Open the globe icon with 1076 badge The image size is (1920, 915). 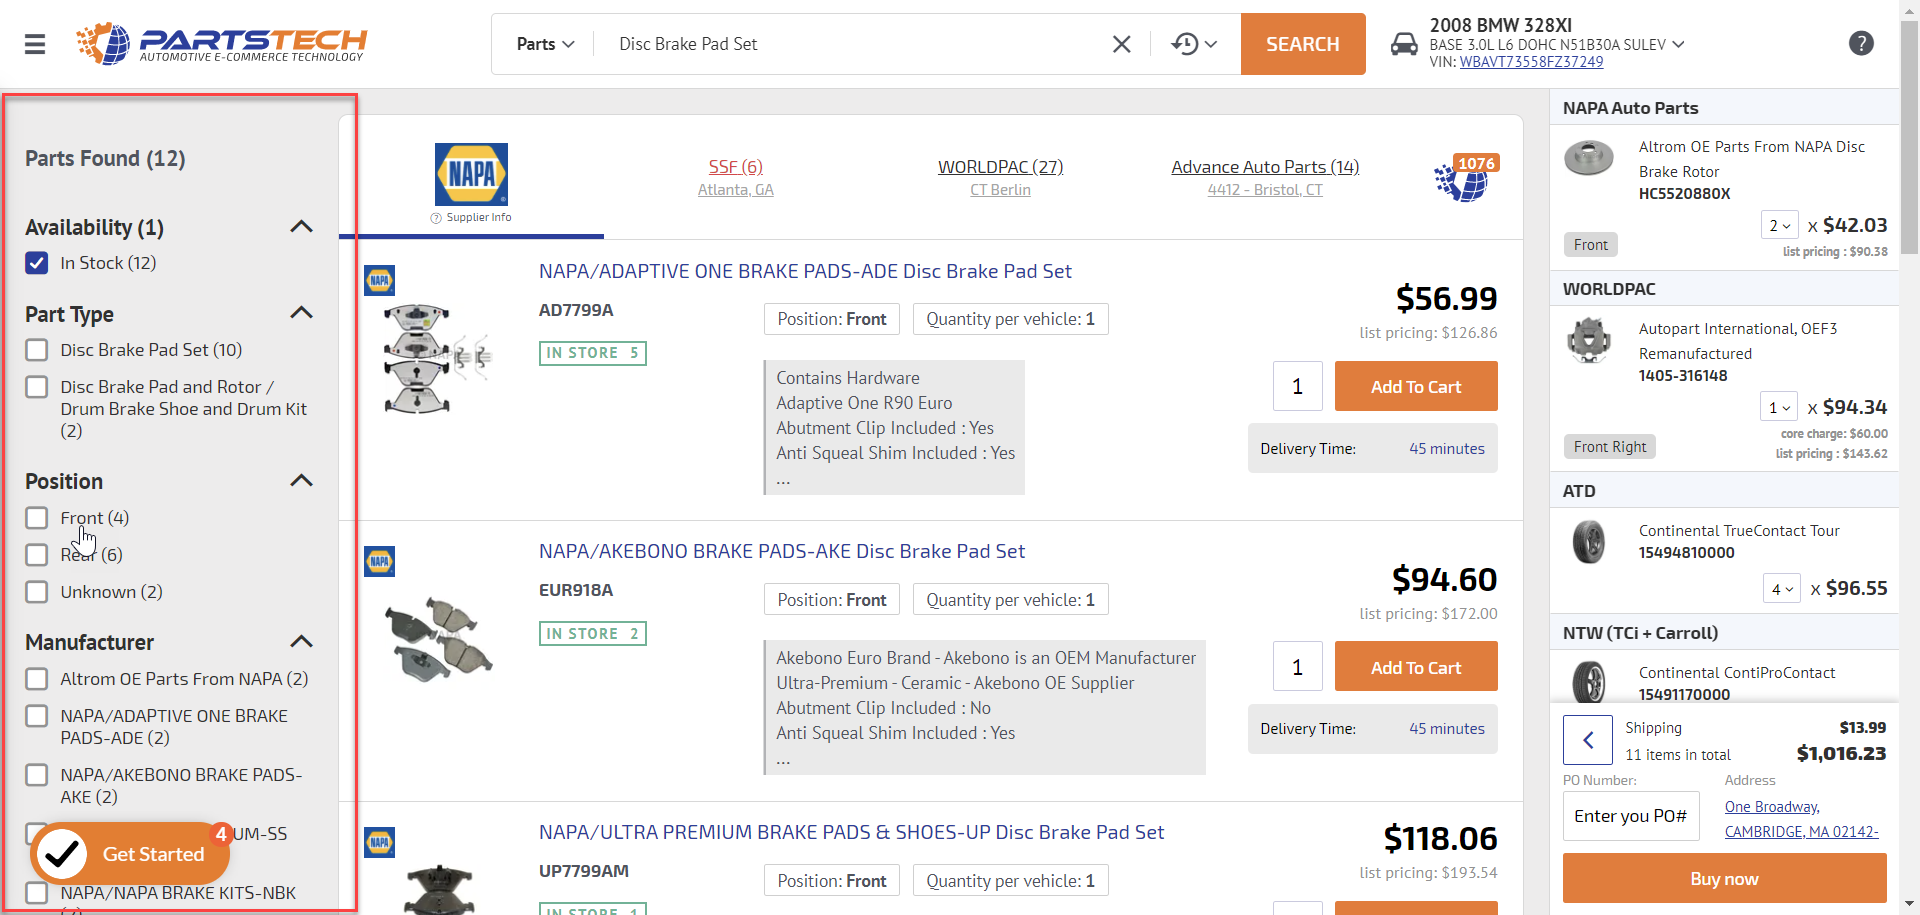pos(1464,179)
